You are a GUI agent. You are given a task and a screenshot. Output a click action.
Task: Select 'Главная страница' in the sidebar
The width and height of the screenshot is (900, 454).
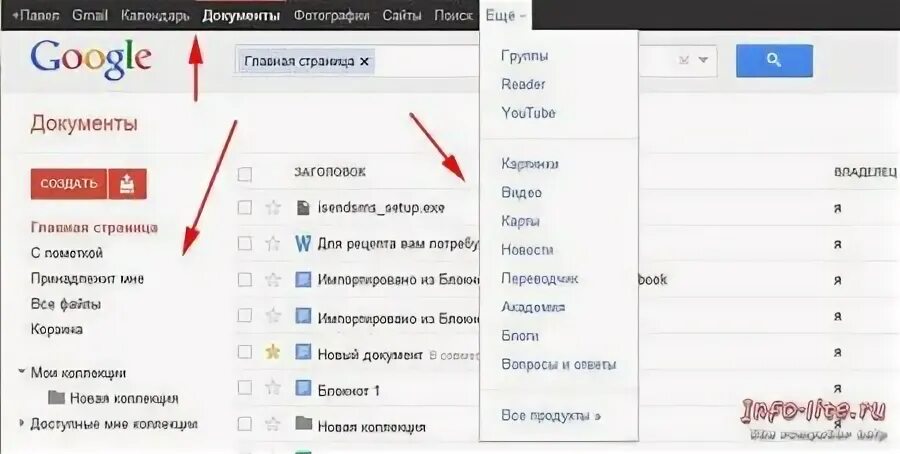tap(94, 227)
